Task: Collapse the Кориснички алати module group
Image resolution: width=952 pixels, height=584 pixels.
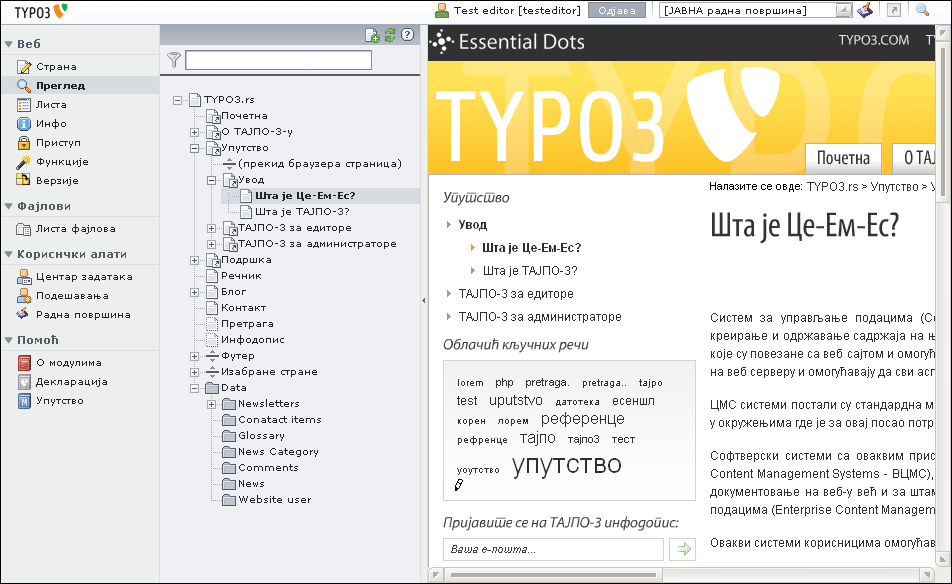Action: click(x=8, y=254)
